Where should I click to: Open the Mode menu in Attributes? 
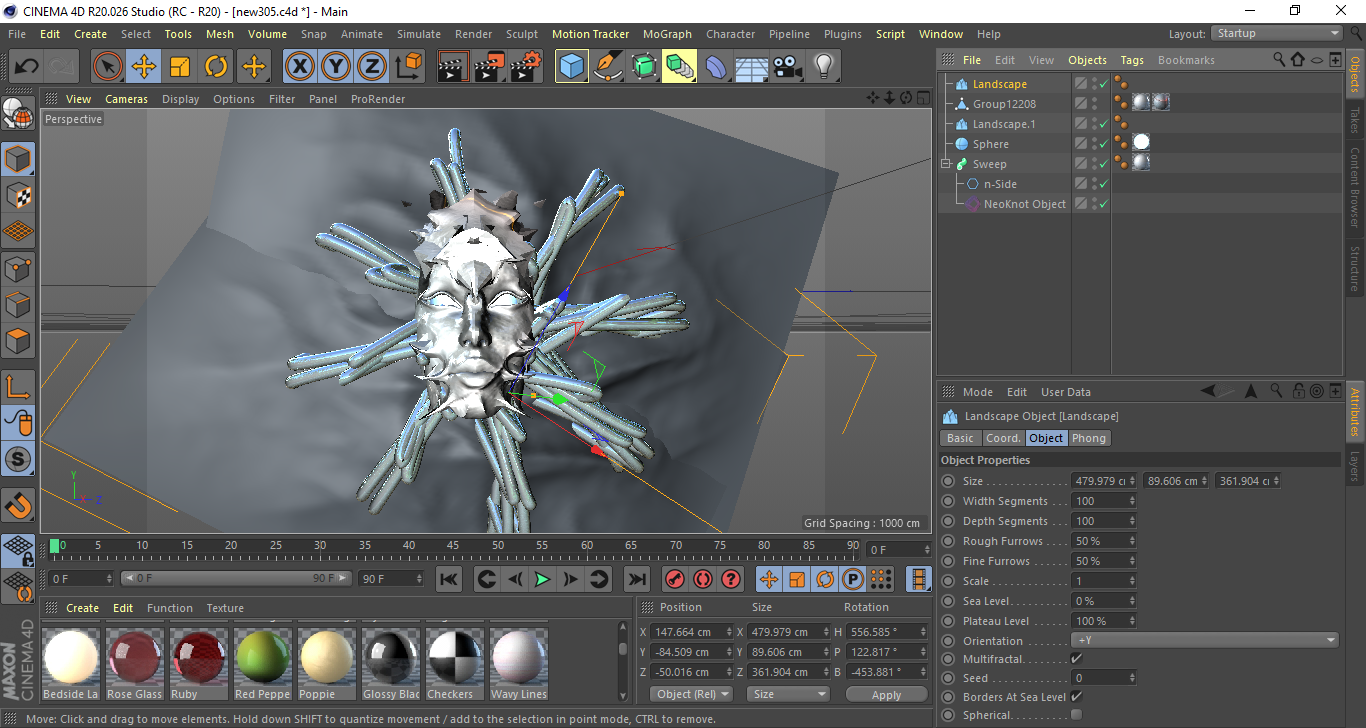point(978,392)
